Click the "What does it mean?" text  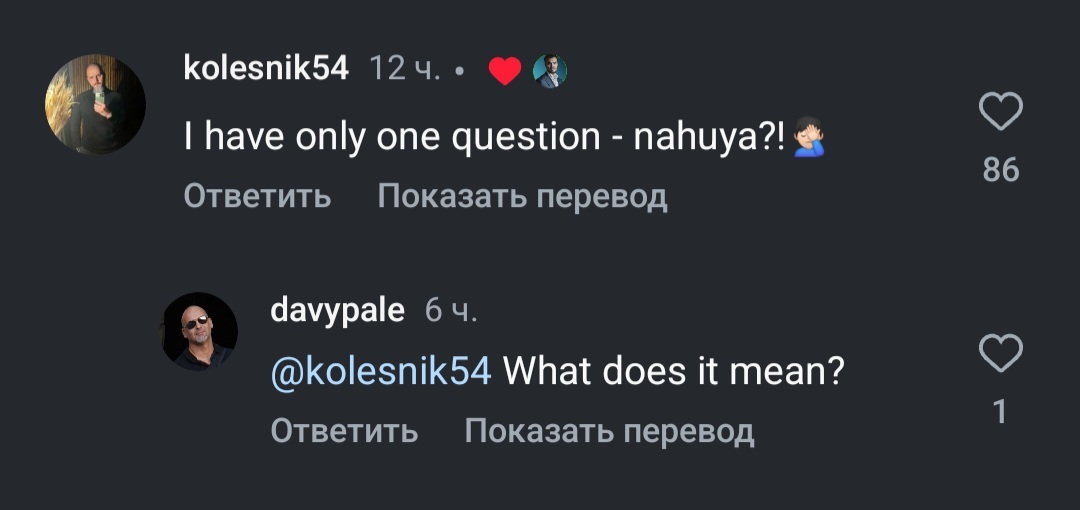(673, 372)
